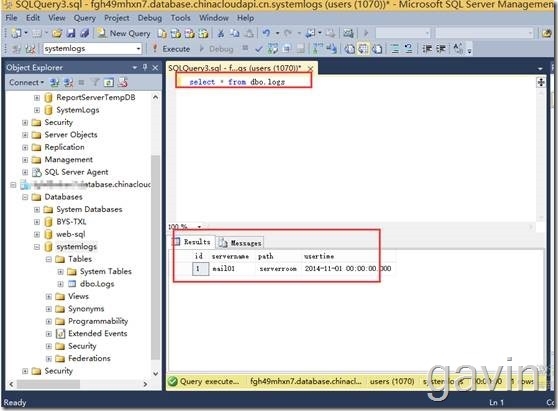Screen dimensions: 558x411
Task: Click Disconnect icon in Object Explorer
Action: [68, 83]
